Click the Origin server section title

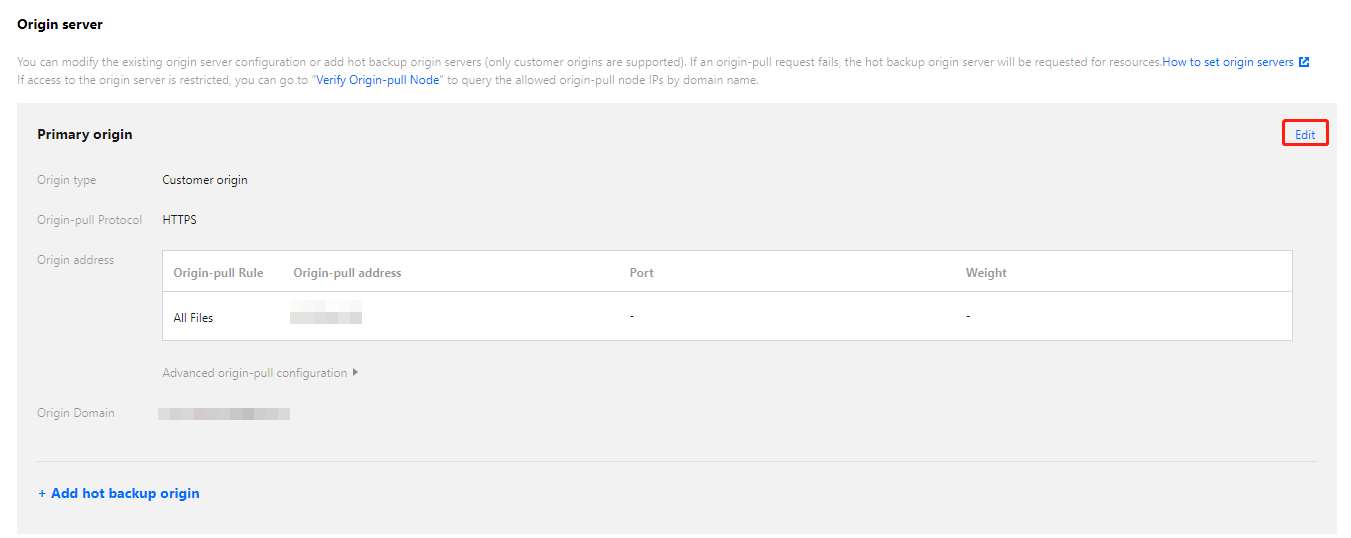[60, 24]
